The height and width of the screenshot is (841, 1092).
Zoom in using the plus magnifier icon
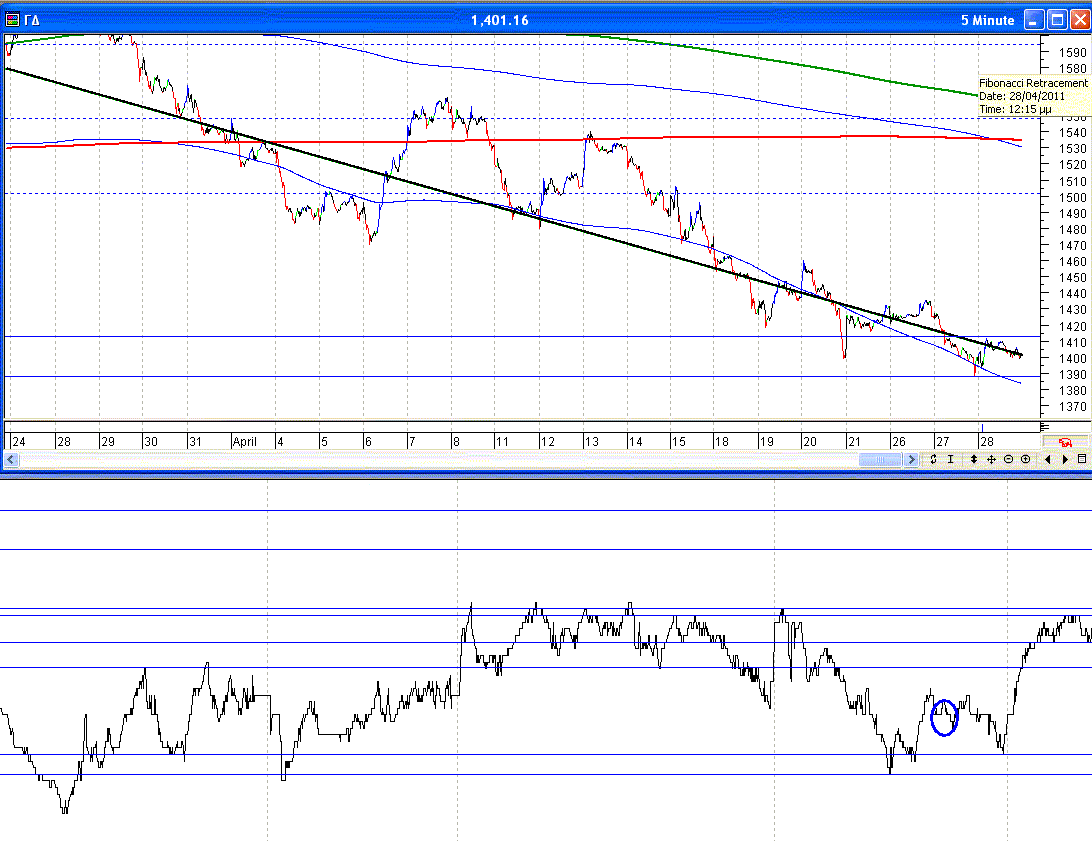click(x=1025, y=459)
